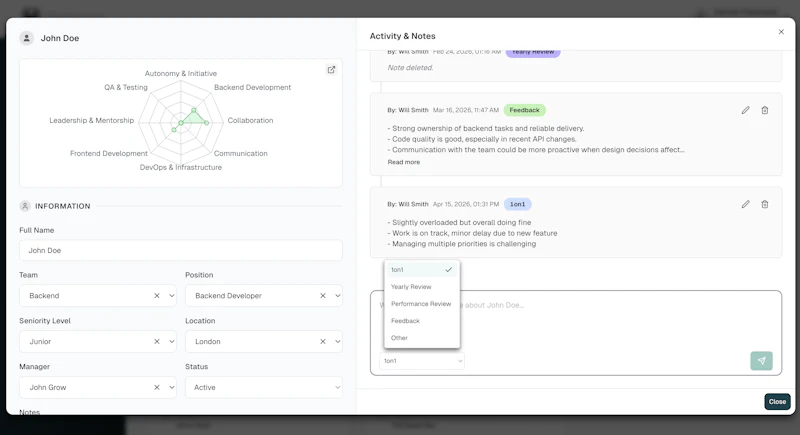
Task: Open radar chart in expanded view icon
Action: coord(331,70)
